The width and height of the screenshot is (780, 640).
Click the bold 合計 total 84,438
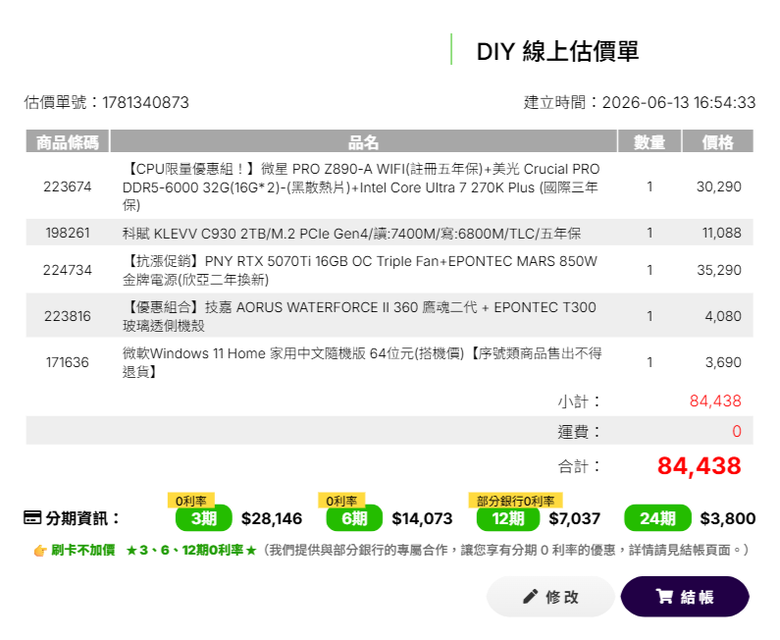(699, 466)
